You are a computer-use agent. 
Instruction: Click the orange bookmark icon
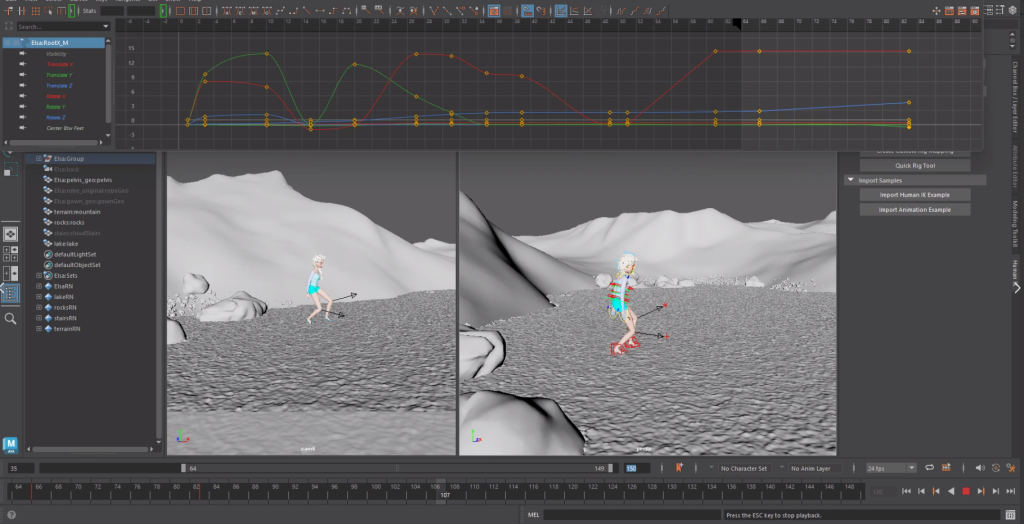(x=679, y=468)
